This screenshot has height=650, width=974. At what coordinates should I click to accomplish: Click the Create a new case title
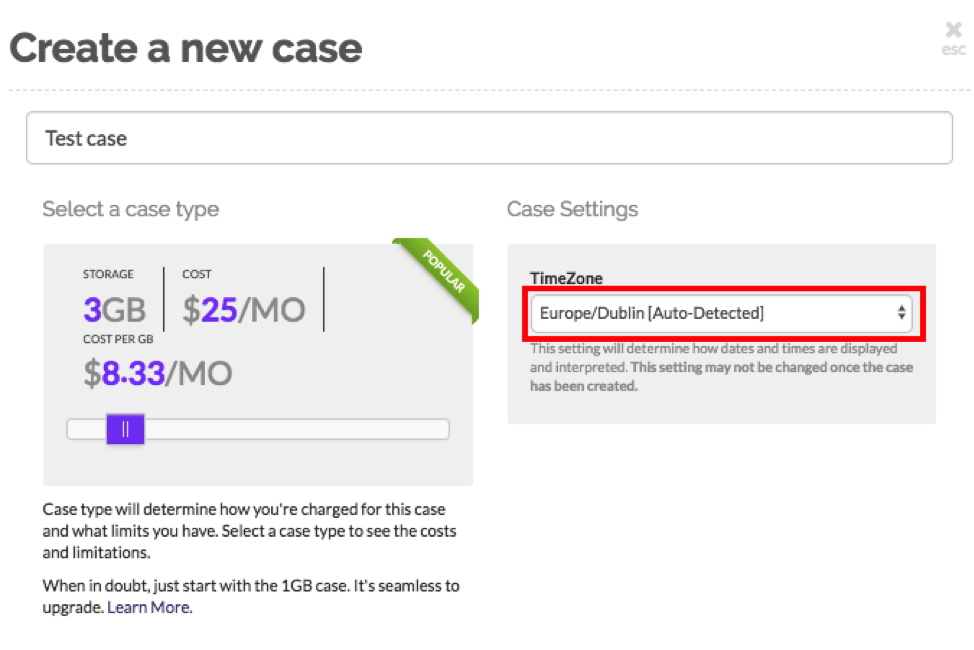point(186,47)
